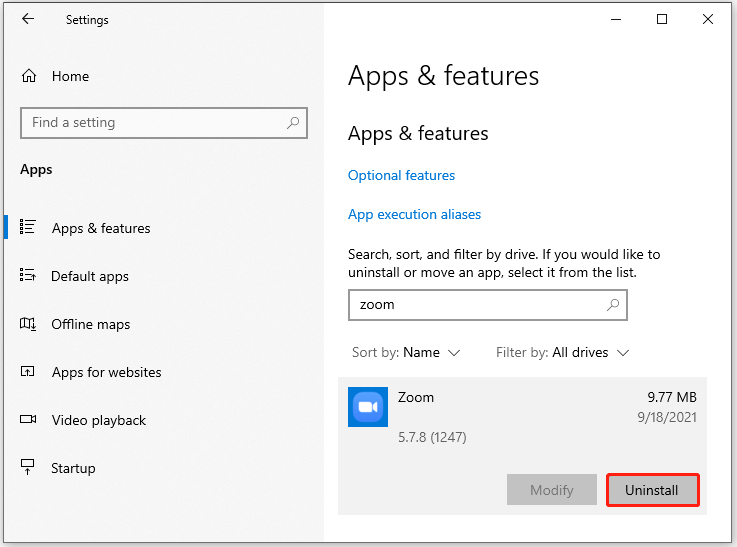Click the app search field containing zoom
Screen dimensions: 737x547
pyautogui.click(x=487, y=305)
